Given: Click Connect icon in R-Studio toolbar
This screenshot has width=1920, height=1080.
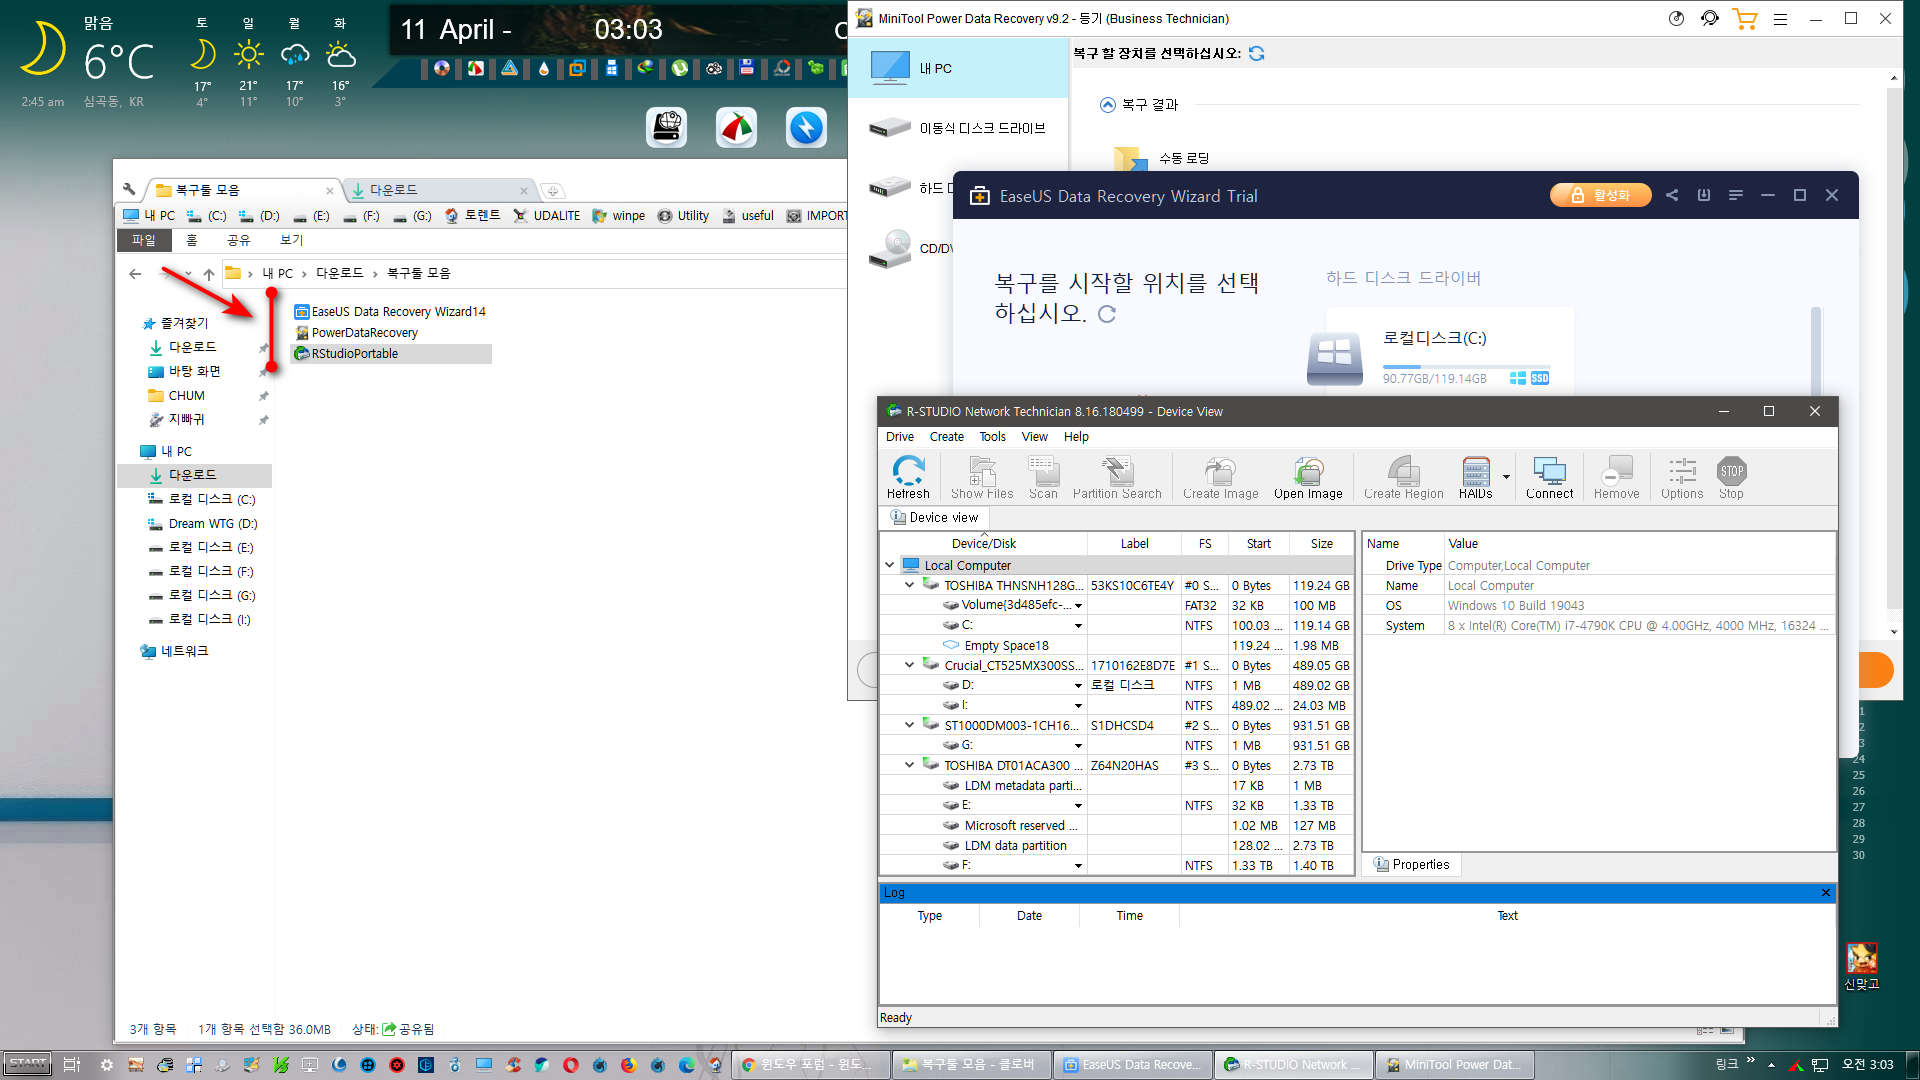Looking at the screenshot, I should [1549, 477].
